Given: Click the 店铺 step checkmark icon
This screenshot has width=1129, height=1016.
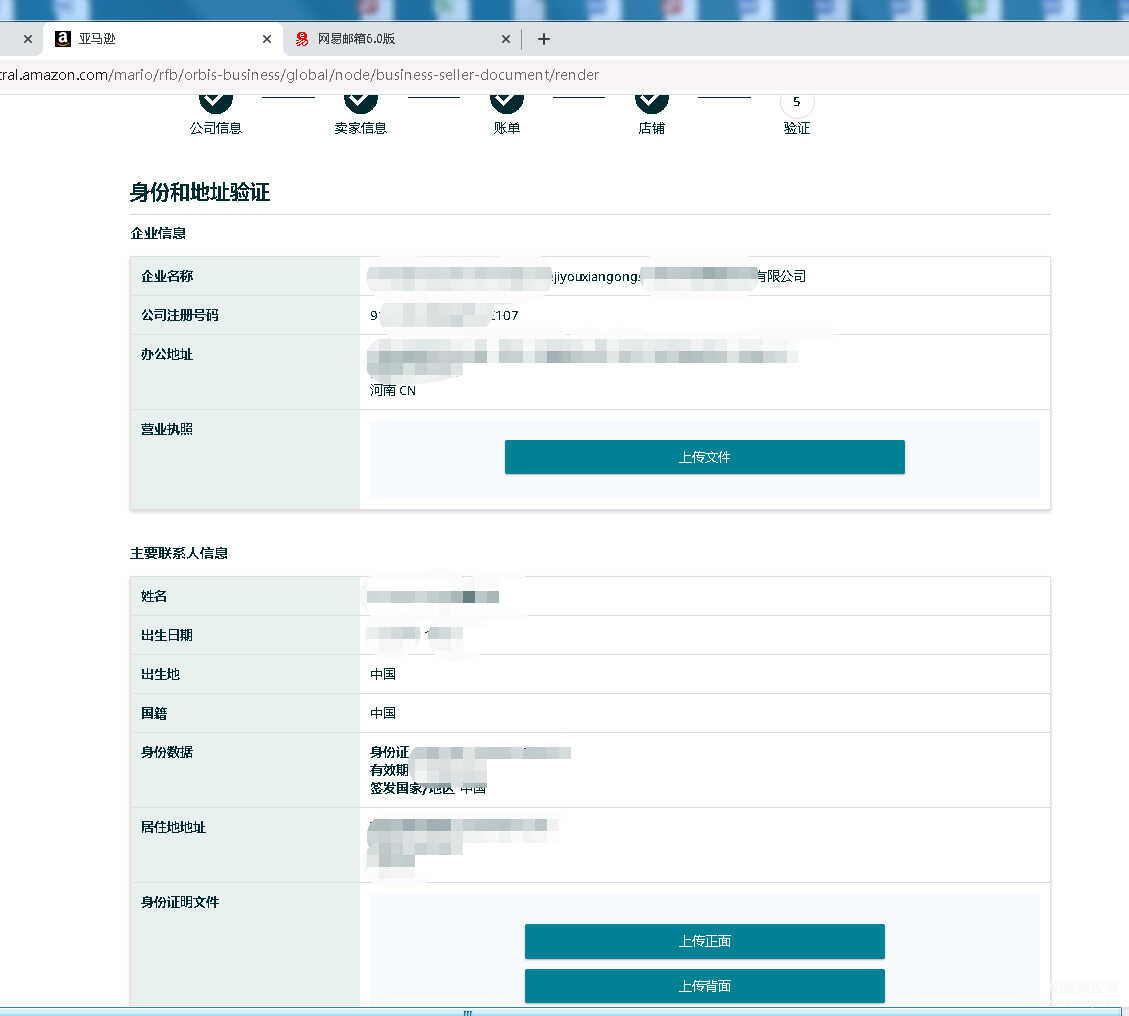Looking at the screenshot, I should tap(652, 100).
